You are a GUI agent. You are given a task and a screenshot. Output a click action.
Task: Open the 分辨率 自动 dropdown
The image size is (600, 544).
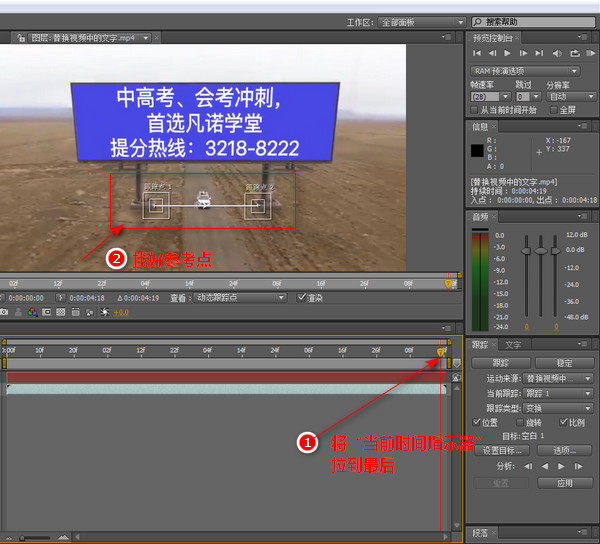[x=572, y=97]
